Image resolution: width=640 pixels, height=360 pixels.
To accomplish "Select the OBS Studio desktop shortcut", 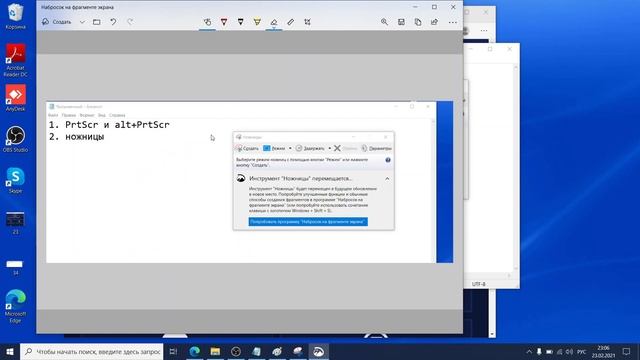I will tap(16, 139).
